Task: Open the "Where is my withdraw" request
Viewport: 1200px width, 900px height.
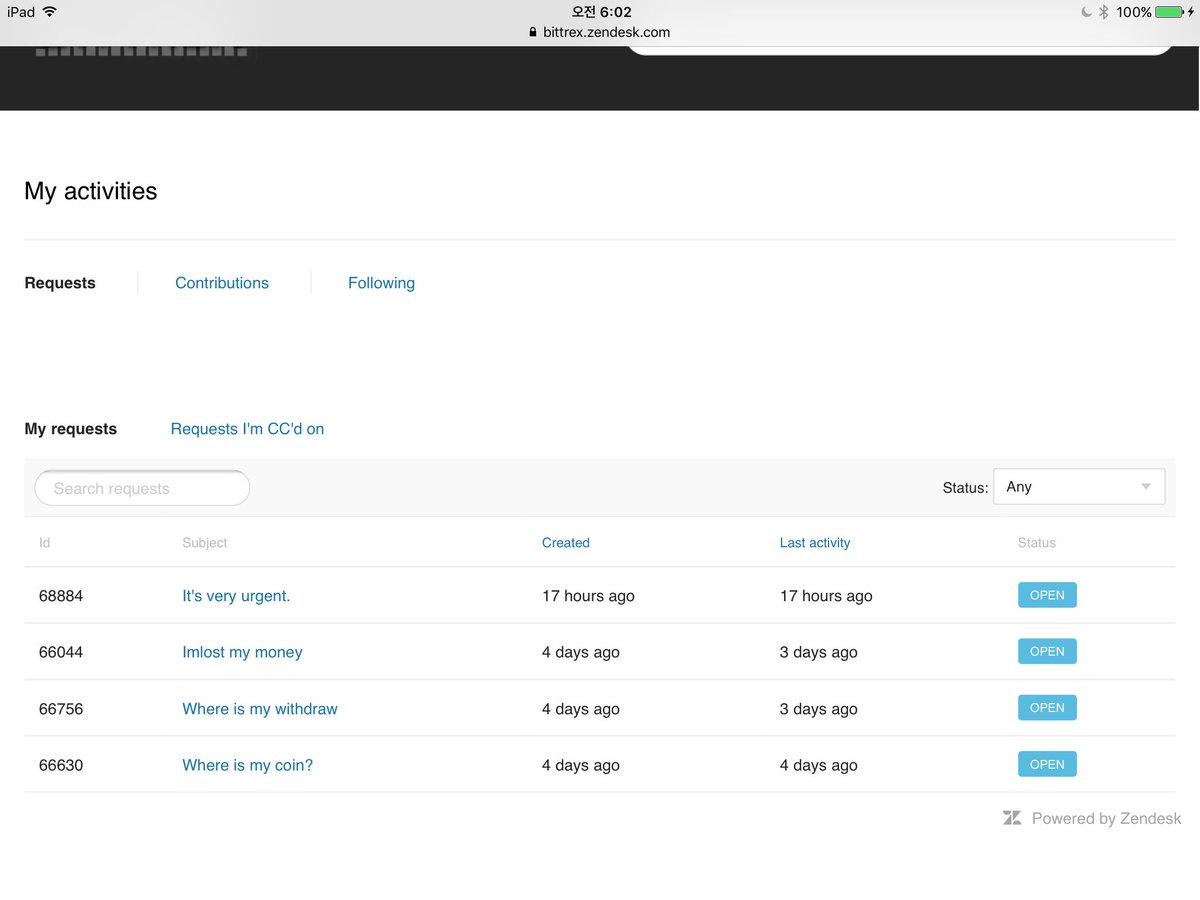Action: 260,709
